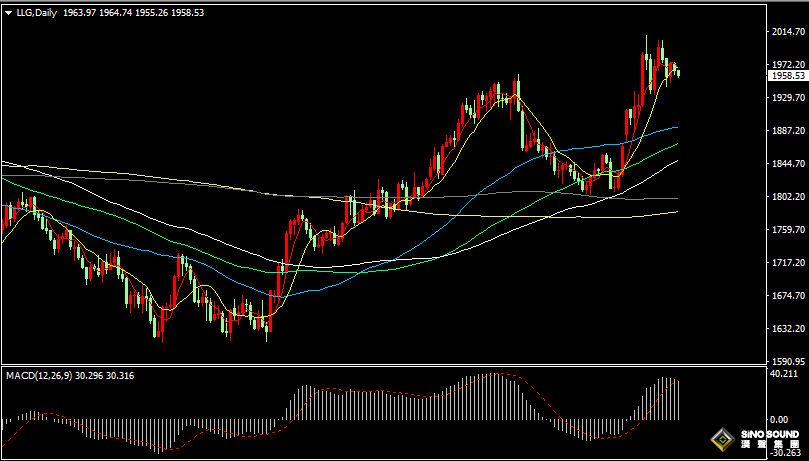Click the divider between price chart and MACD

pos(383,366)
